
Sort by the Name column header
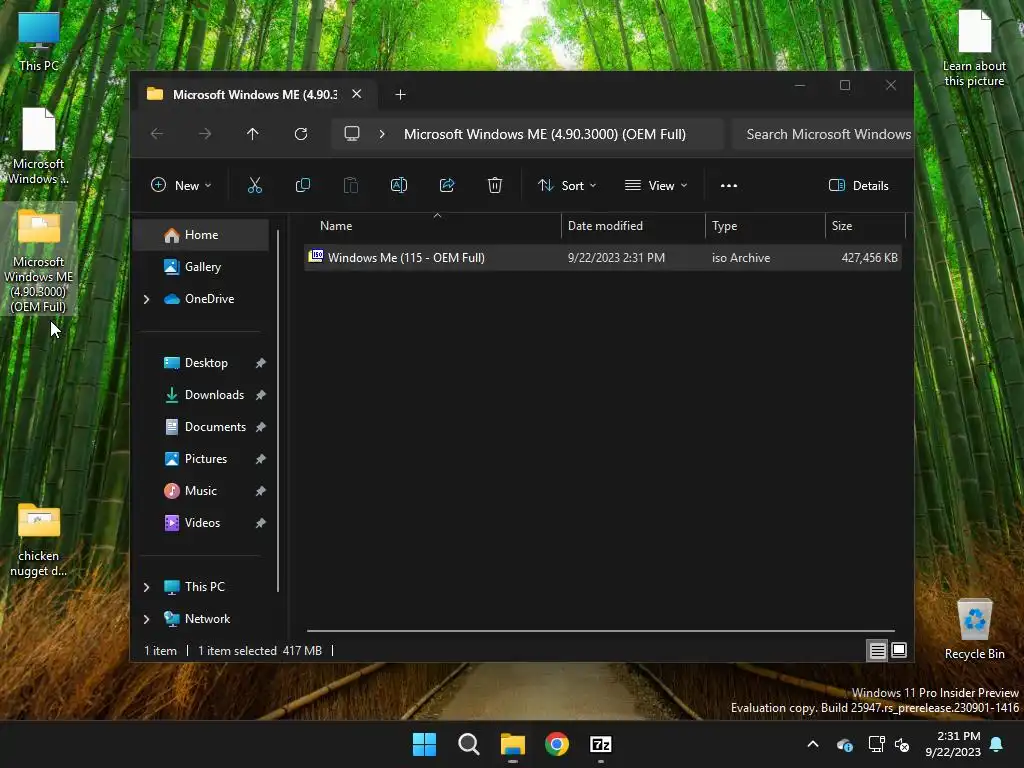[x=433, y=226]
